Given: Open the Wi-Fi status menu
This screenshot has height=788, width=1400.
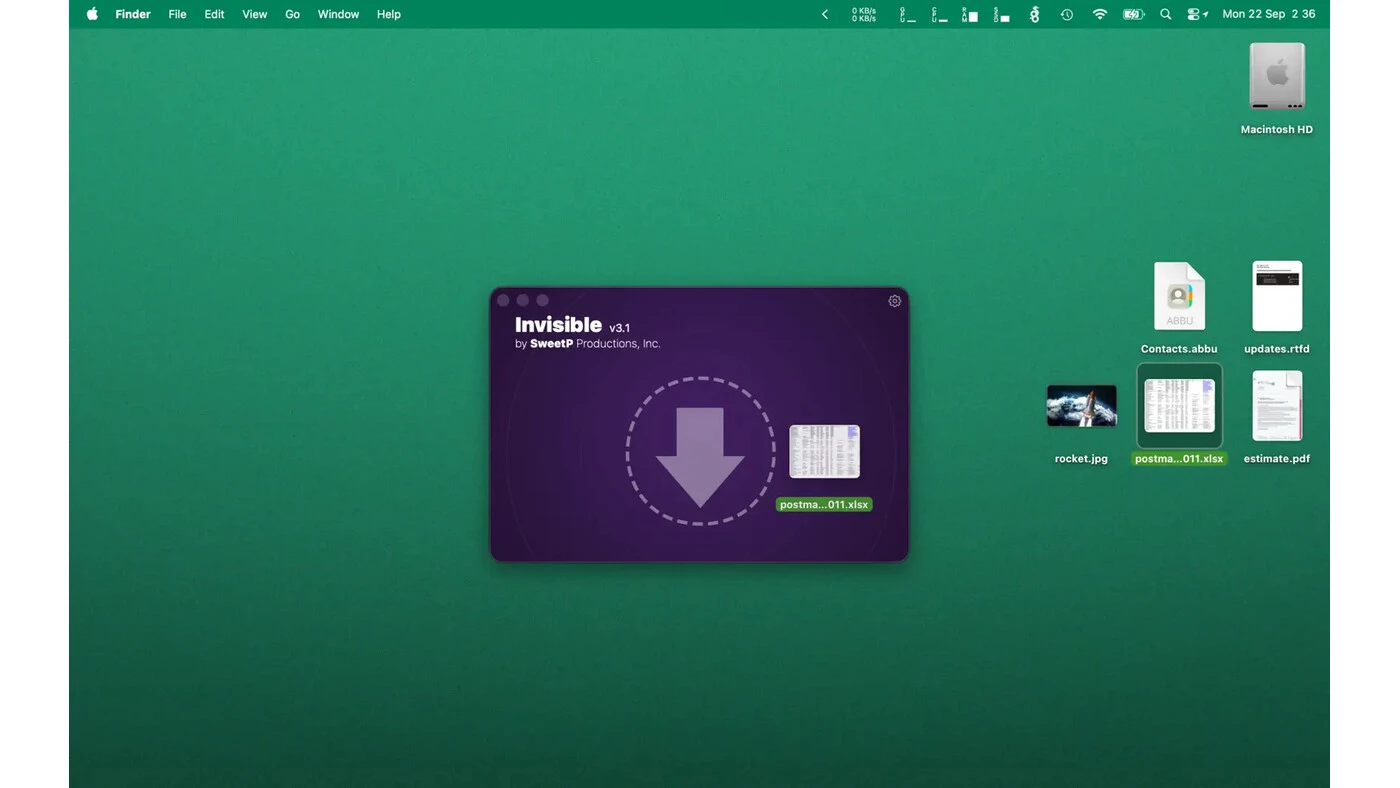Looking at the screenshot, I should tap(1100, 14).
